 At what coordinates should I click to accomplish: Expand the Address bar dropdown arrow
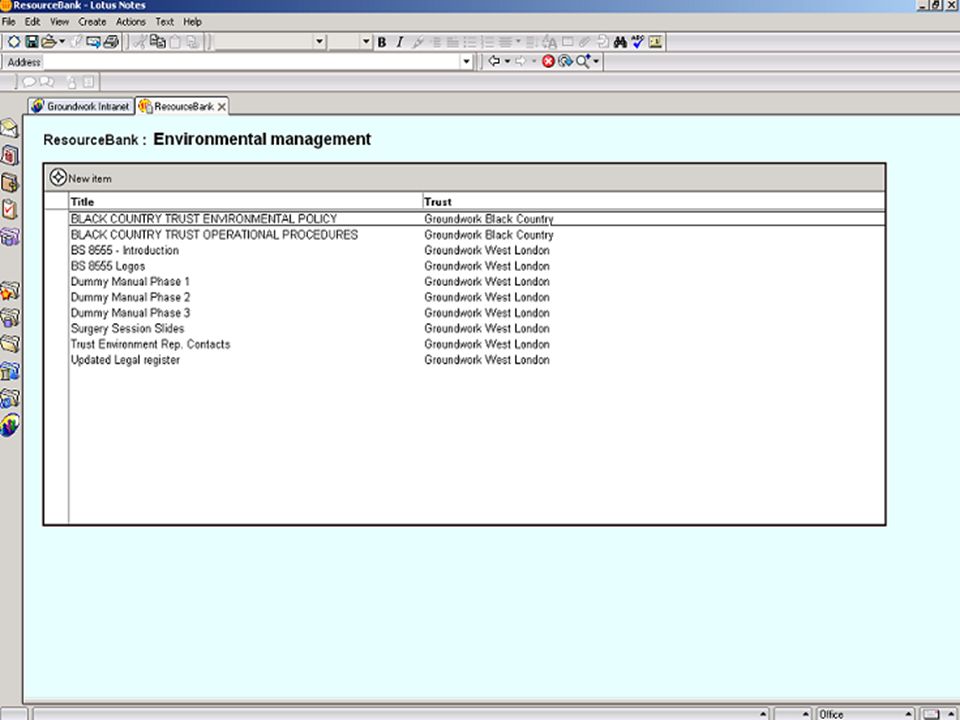(467, 62)
